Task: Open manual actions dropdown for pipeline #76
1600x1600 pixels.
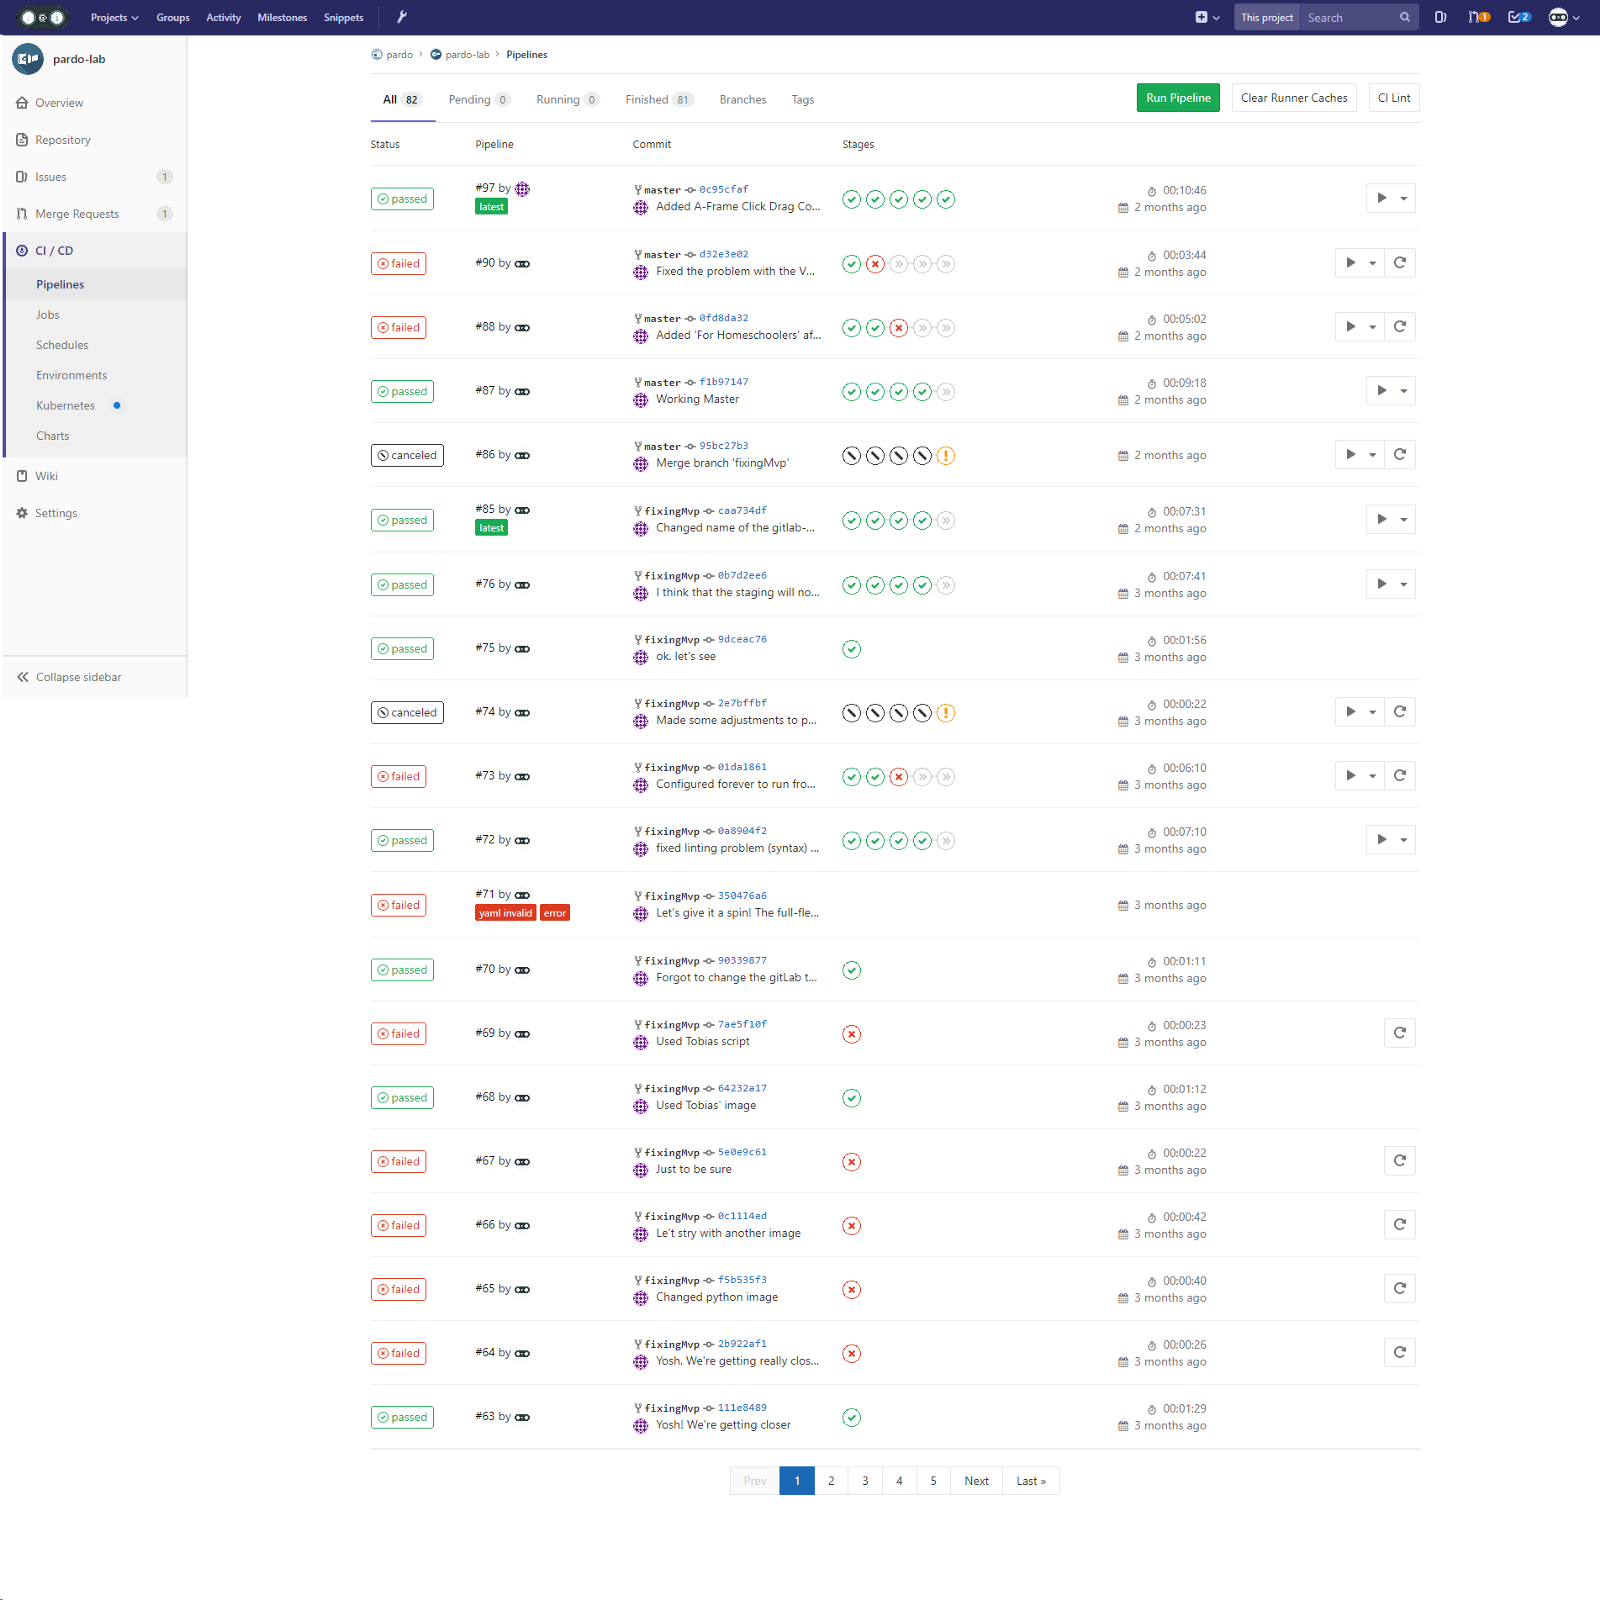Action: tap(1391, 584)
